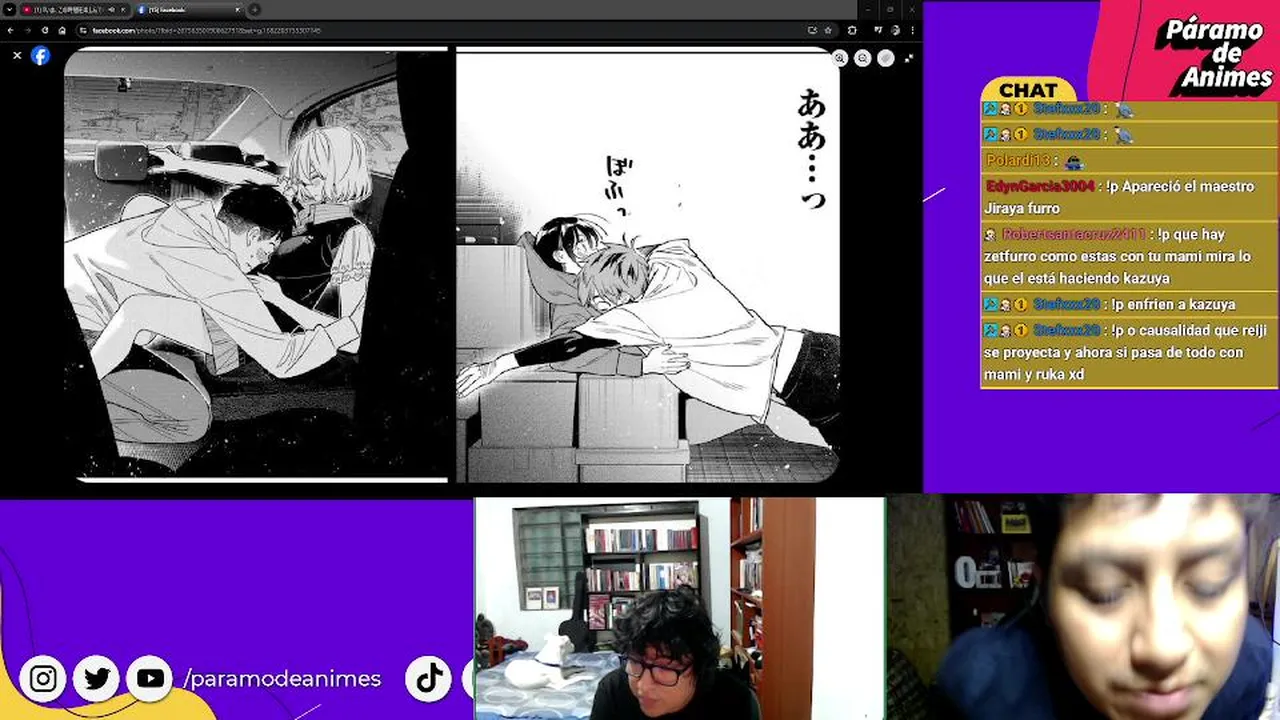Click the Twitter icon in overlay
1280x720 pixels.
pyautogui.click(x=97, y=679)
